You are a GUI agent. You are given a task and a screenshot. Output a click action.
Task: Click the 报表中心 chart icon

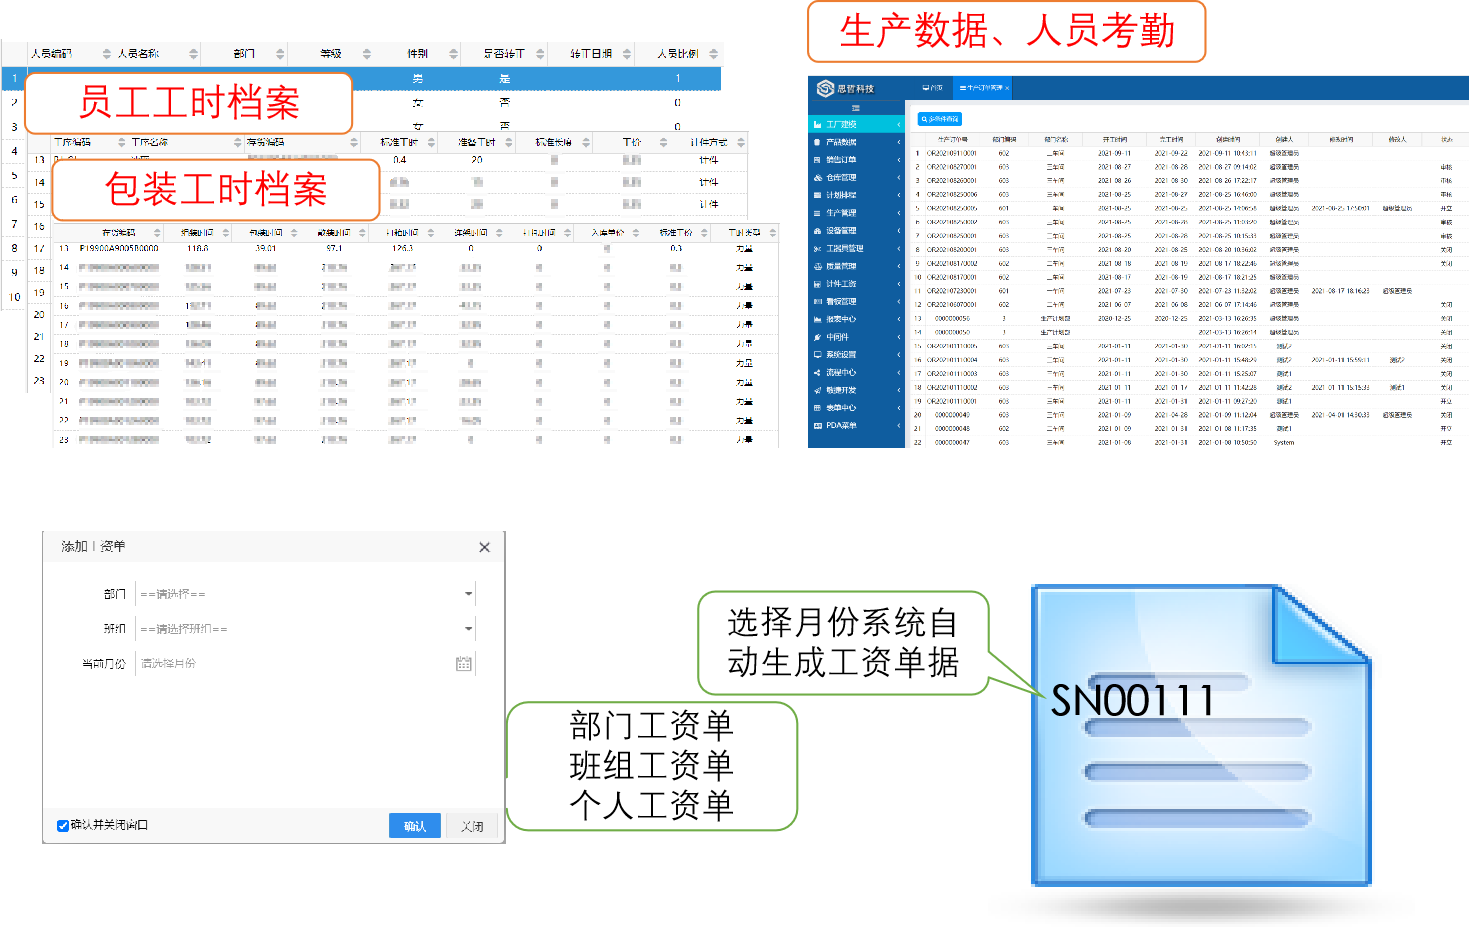click(817, 320)
